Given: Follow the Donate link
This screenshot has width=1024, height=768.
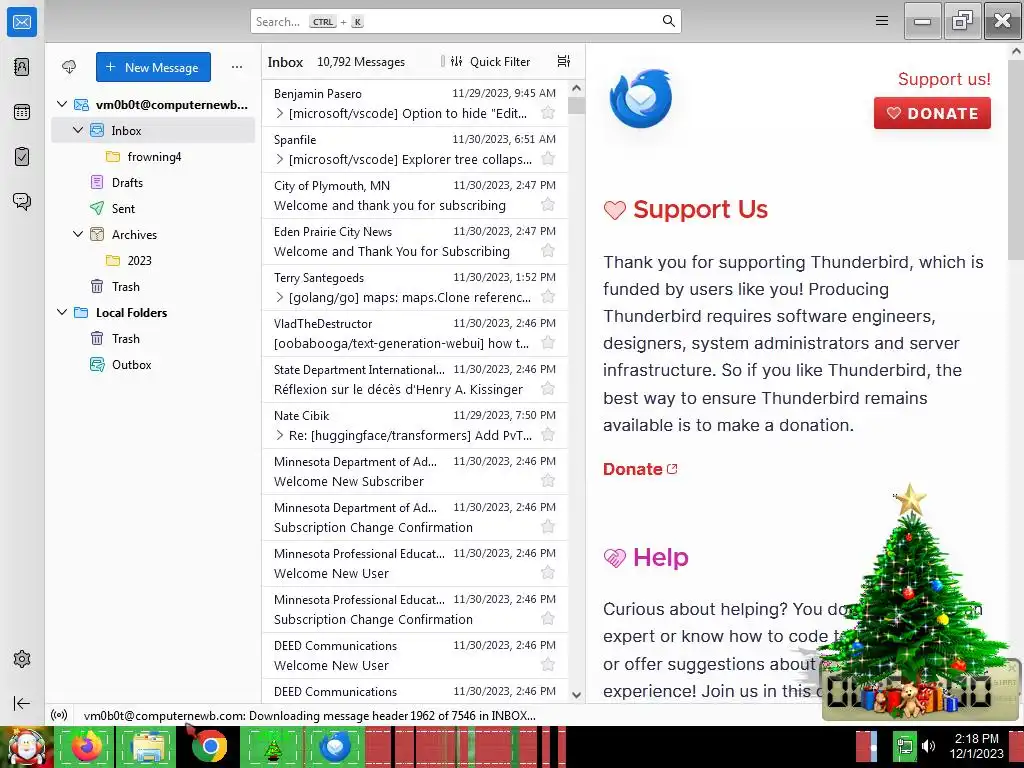Looking at the screenshot, I should pos(640,469).
